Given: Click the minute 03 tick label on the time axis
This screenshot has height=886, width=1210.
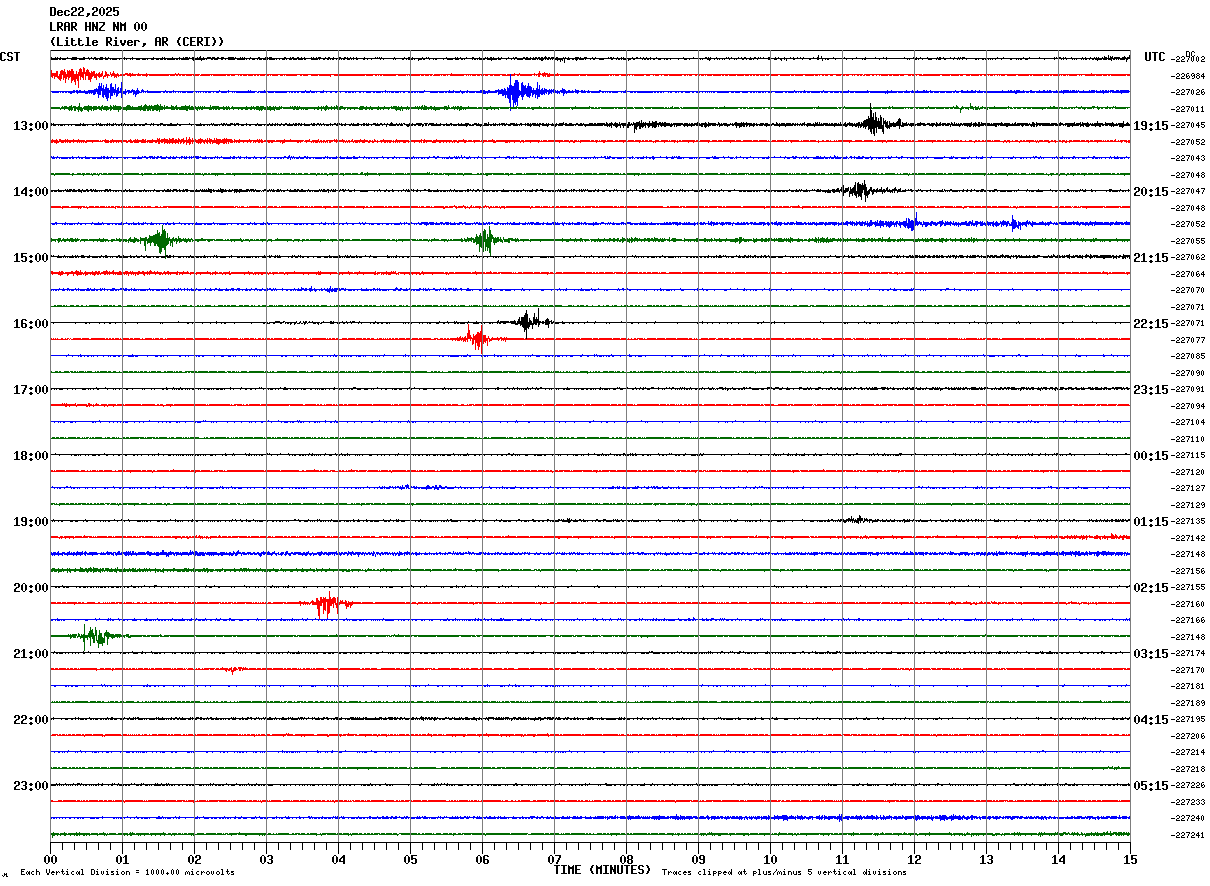Looking at the screenshot, I should (x=266, y=859).
